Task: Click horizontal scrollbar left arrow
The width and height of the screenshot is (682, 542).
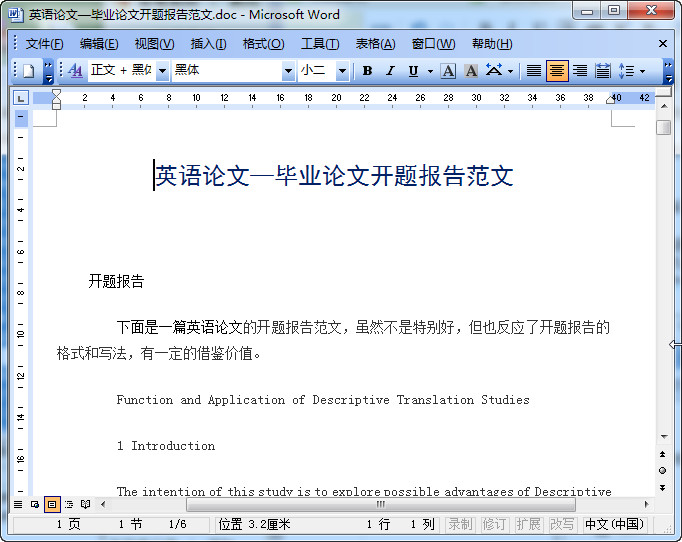Action: pyautogui.click(x=103, y=504)
